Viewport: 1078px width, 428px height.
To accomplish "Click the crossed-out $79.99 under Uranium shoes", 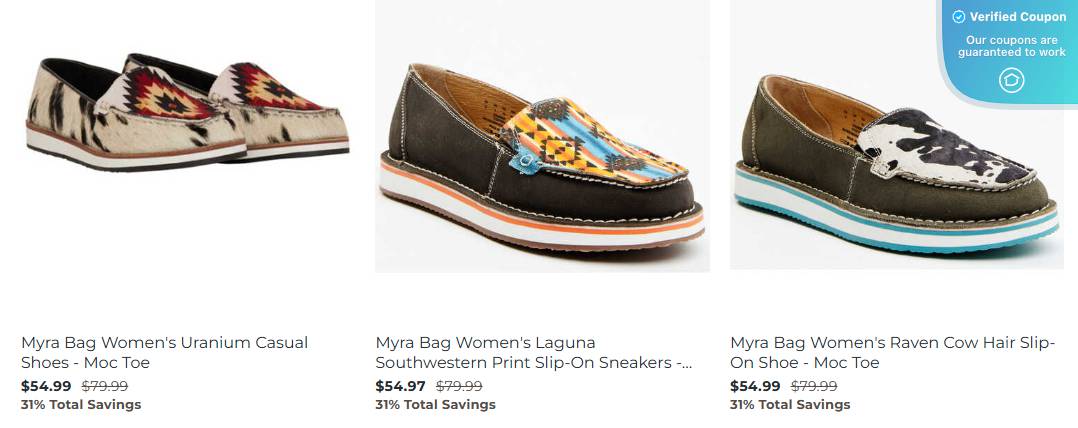I will click(x=104, y=386).
